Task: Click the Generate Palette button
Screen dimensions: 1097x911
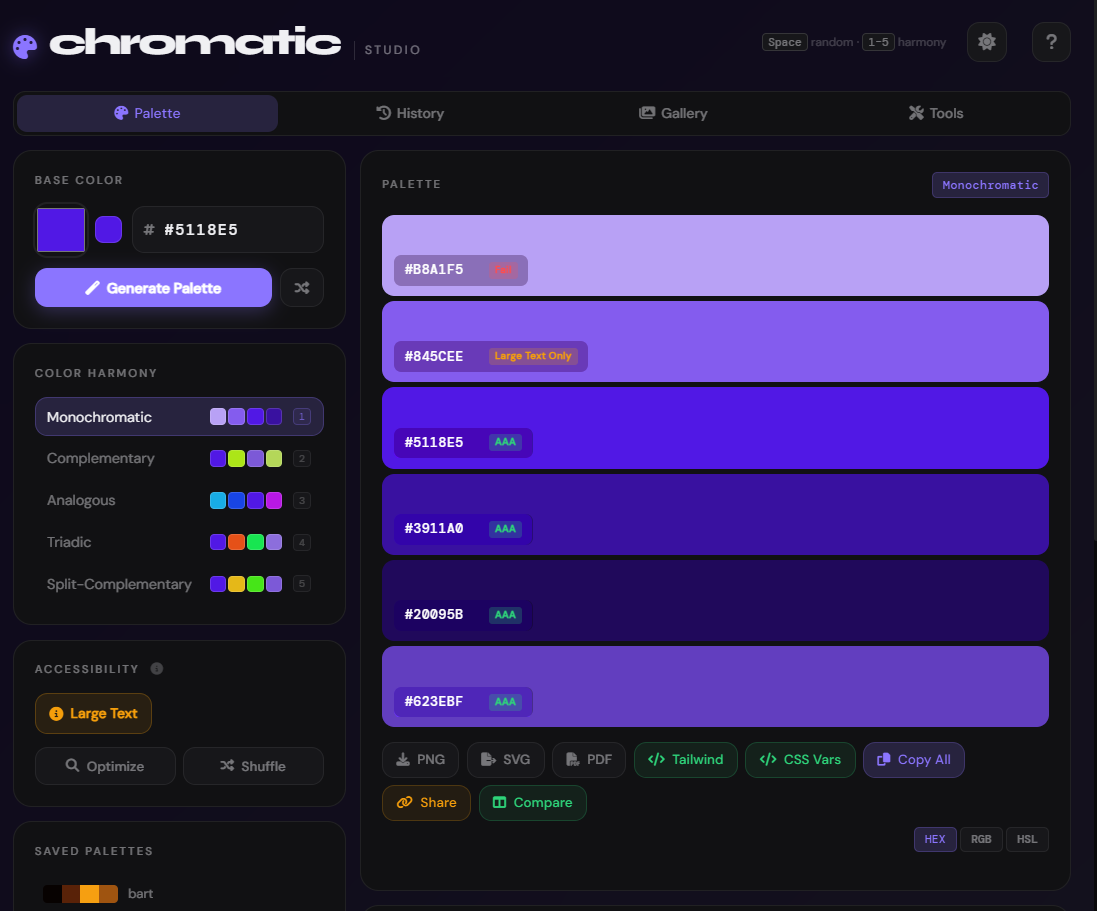Action: click(153, 288)
